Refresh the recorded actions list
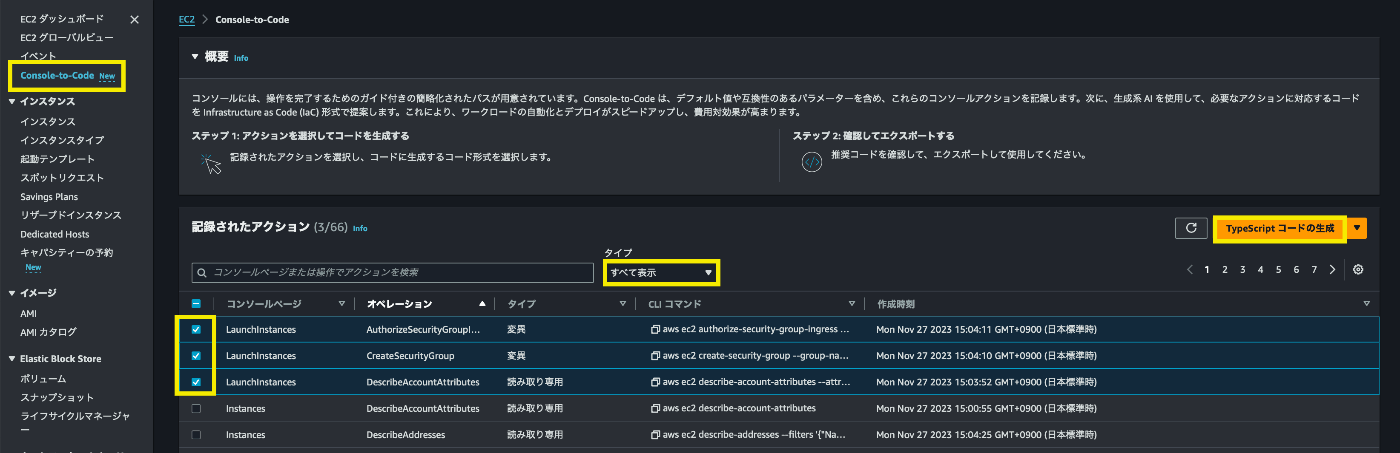This screenshot has width=1400, height=453. (1190, 228)
